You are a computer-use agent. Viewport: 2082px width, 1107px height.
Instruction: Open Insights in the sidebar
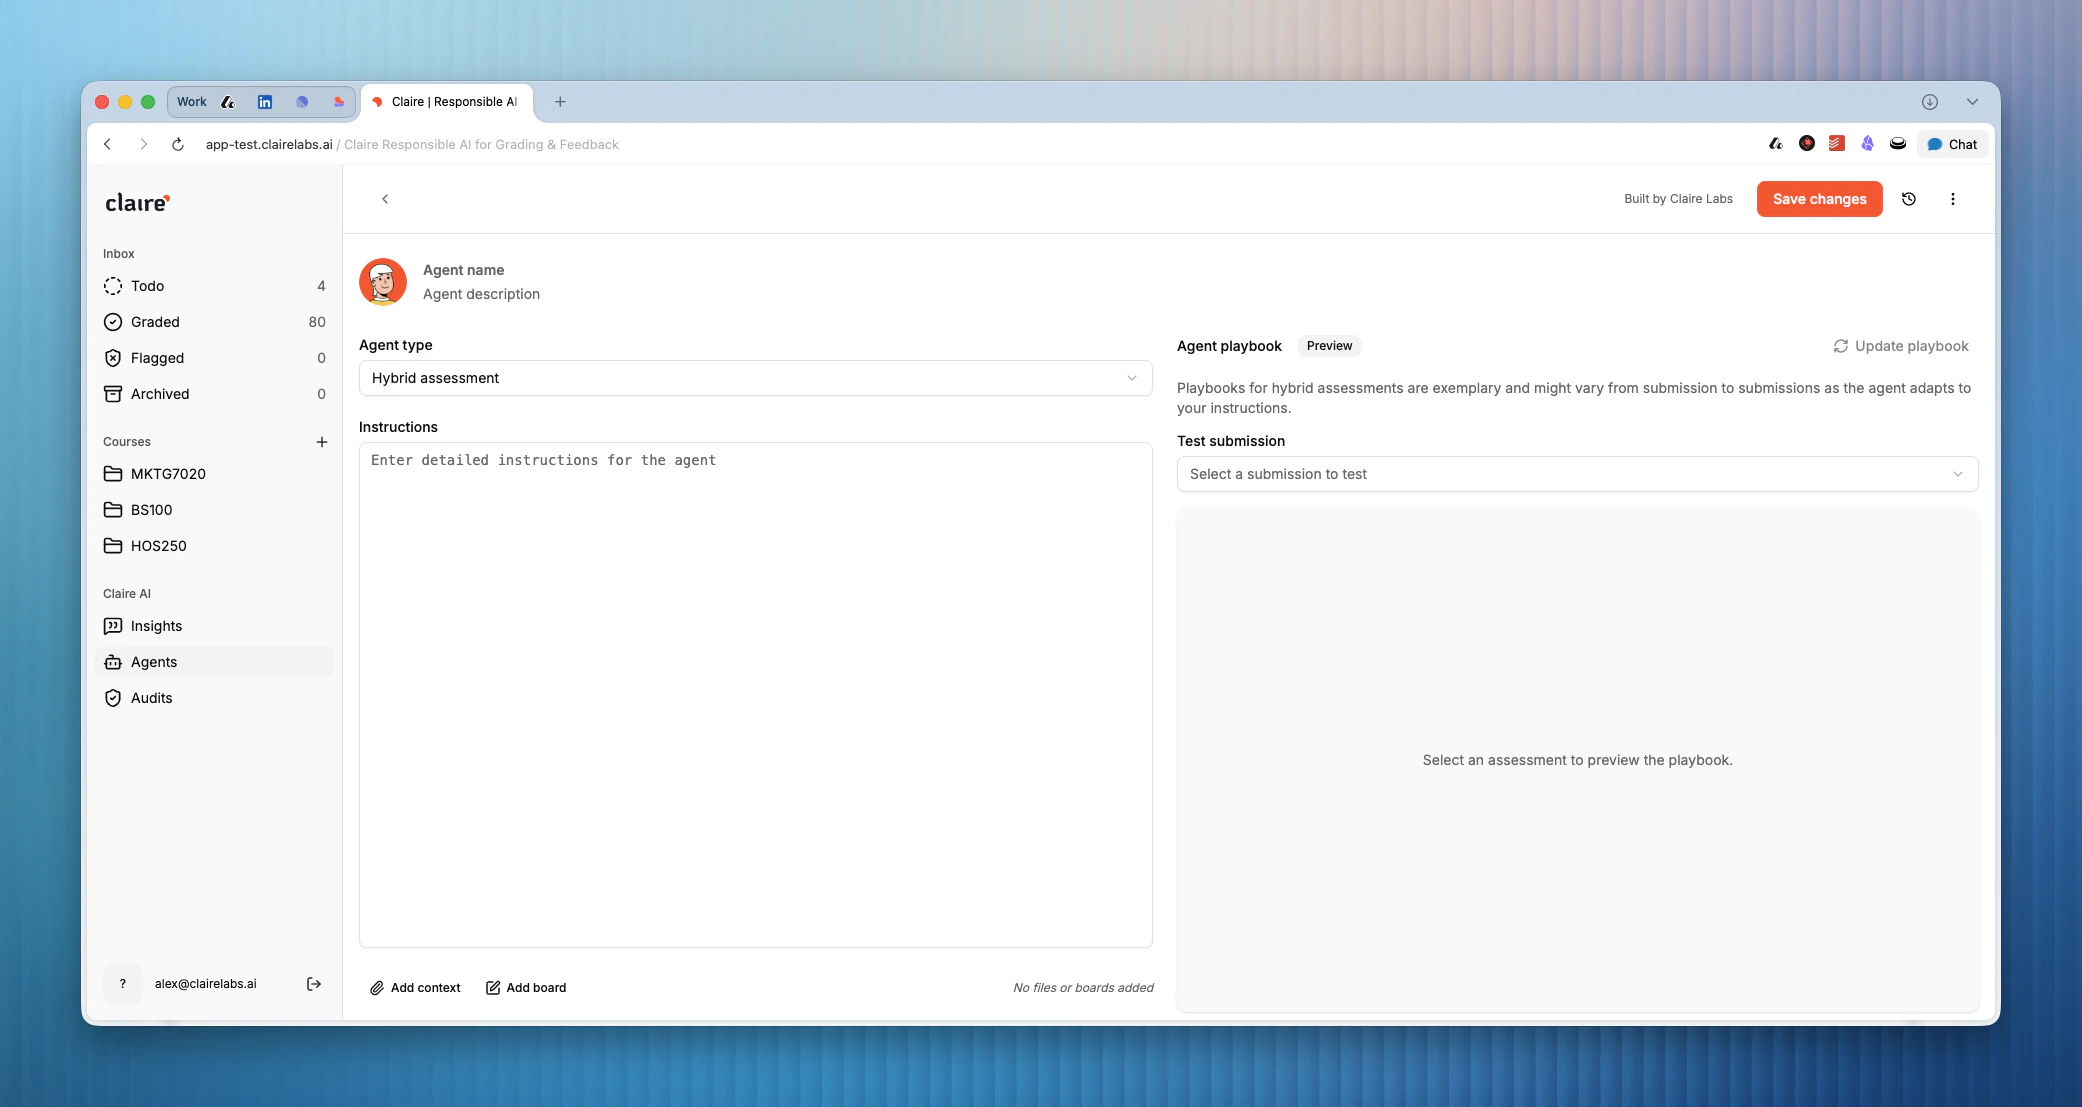pyautogui.click(x=156, y=626)
